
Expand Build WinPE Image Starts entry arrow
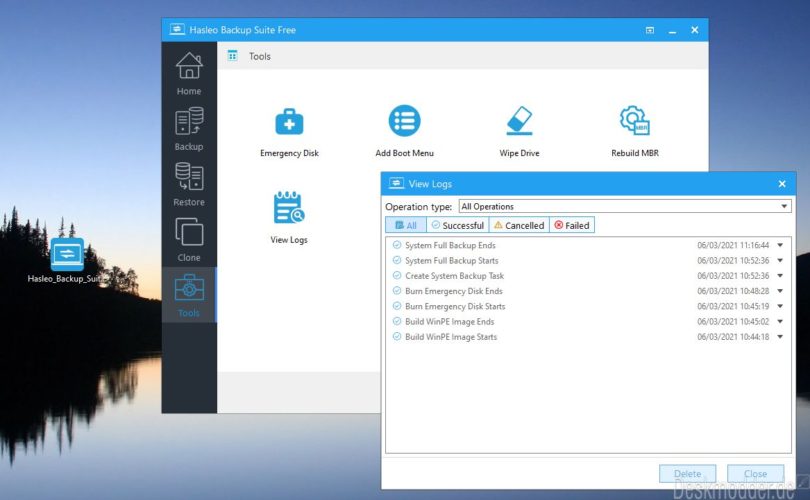tap(780, 337)
